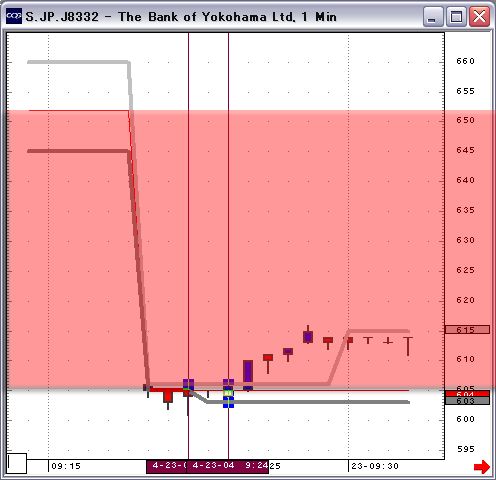Close the Bank of Yokohama chart window
496x480 pixels.
point(479,16)
